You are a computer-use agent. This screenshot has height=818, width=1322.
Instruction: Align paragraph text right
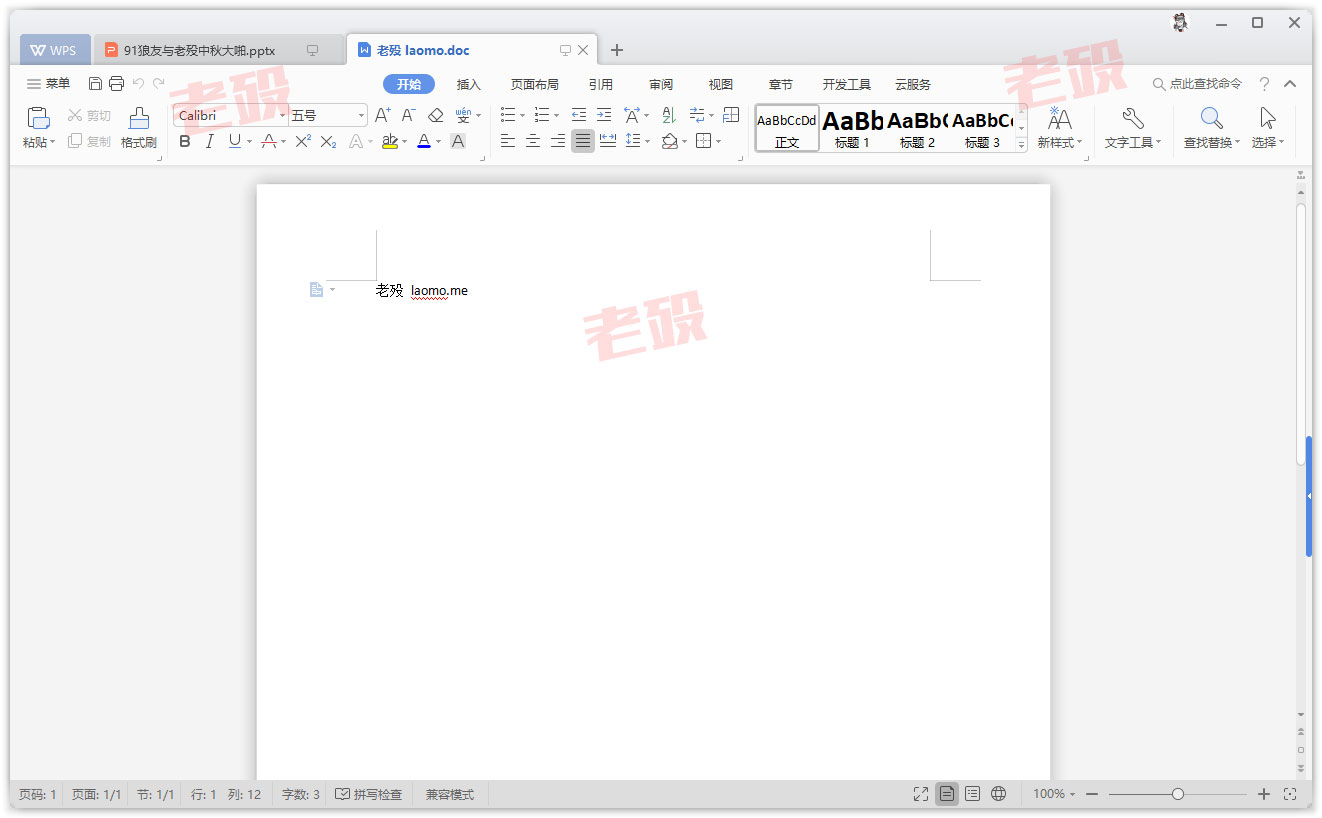click(558, 142)
